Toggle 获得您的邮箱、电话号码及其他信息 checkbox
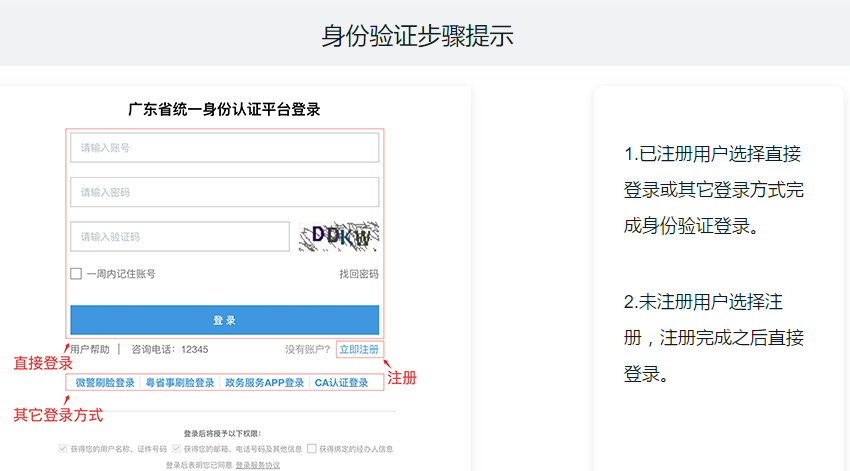 177,449
